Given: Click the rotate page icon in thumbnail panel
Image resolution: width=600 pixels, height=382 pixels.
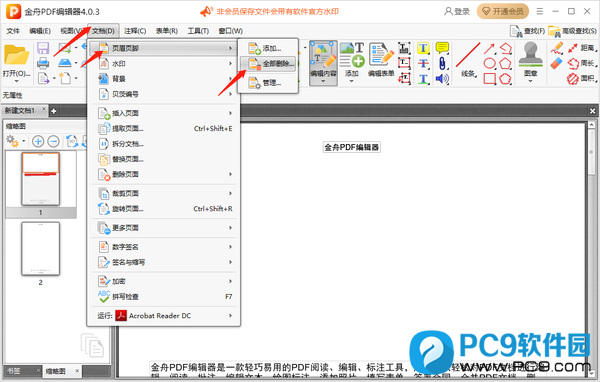Looking at the screenshot, I should point(72,141).
